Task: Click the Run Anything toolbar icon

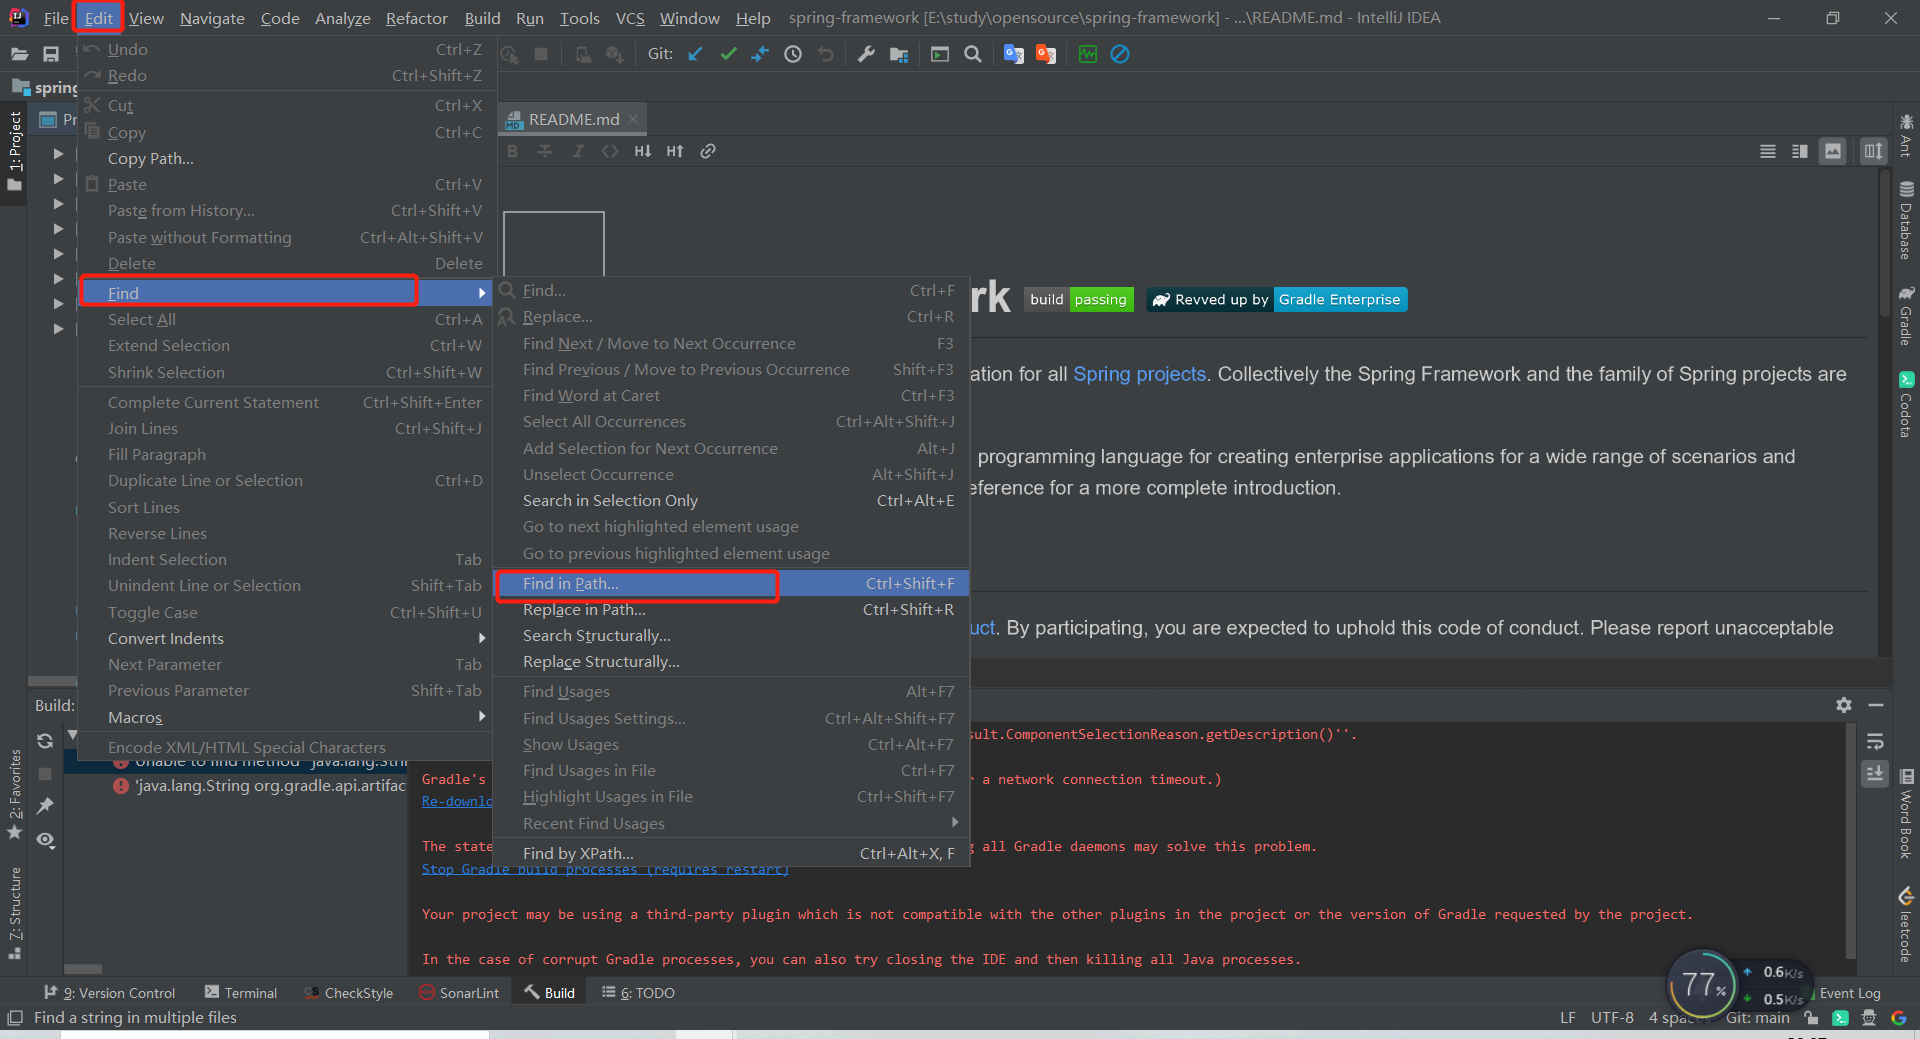Action: click(940, 54)
